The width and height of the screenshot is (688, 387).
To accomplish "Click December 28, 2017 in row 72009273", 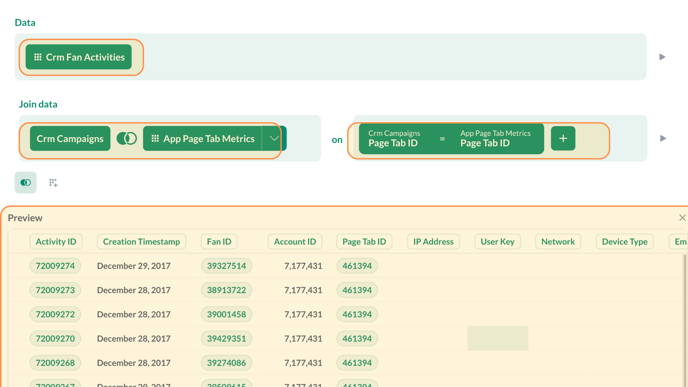I will [134, 290].
